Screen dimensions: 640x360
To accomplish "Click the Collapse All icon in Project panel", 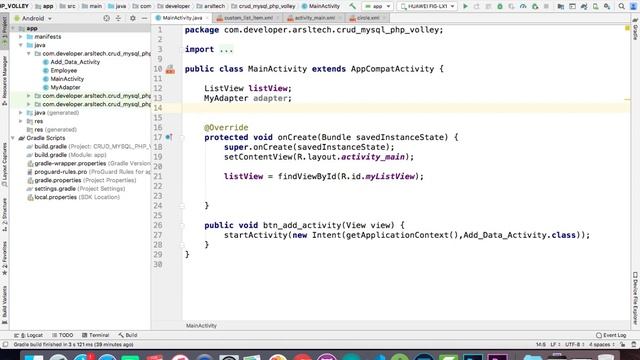I will pos(118,18).
